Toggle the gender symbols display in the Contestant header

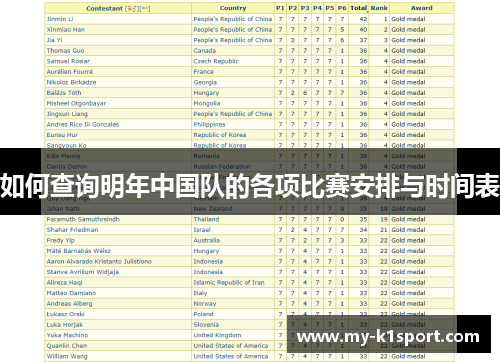click(x=133, y=9)
